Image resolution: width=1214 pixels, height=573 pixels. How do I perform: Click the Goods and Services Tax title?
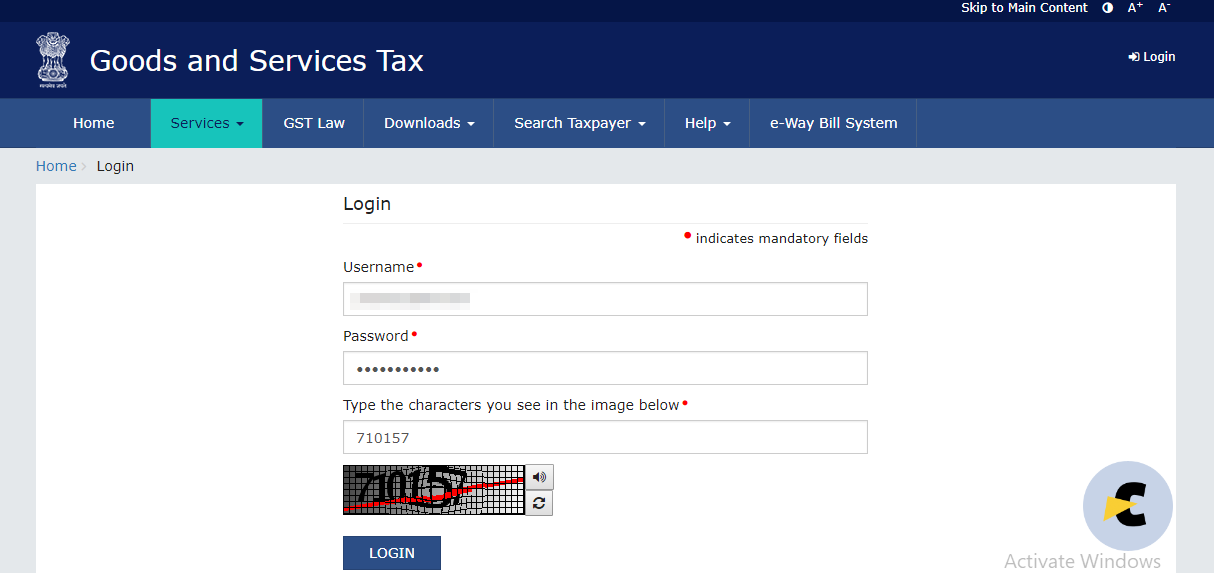257,61
